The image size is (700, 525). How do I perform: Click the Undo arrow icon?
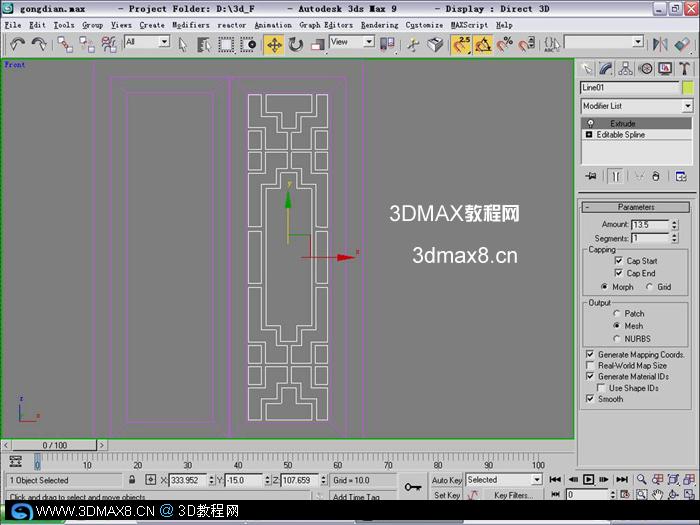[x=17, y=44]
